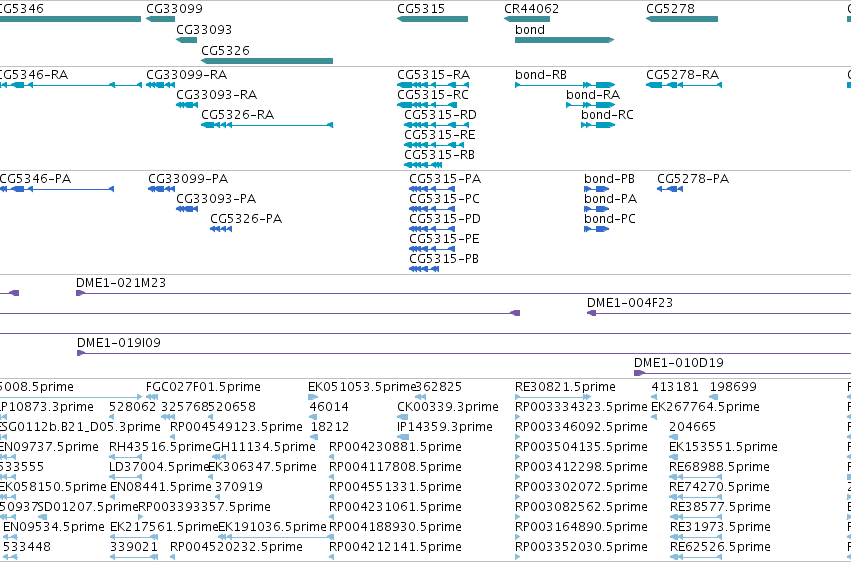Click EST GH11134.5prime
Screen dimensions: 851x562
264,447
